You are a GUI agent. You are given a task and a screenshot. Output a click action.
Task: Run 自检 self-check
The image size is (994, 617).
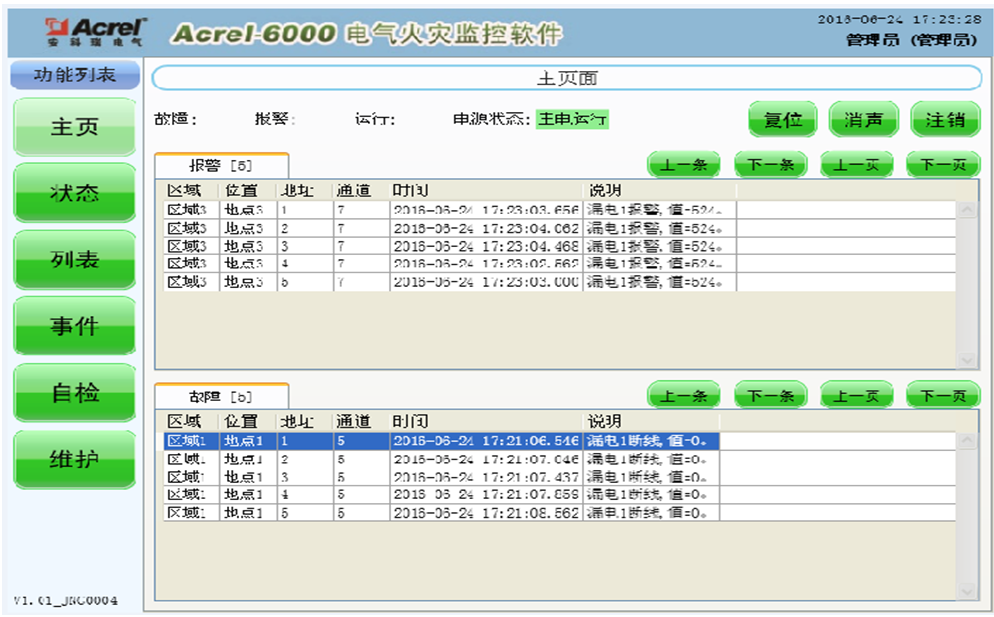tap(75, 393)
